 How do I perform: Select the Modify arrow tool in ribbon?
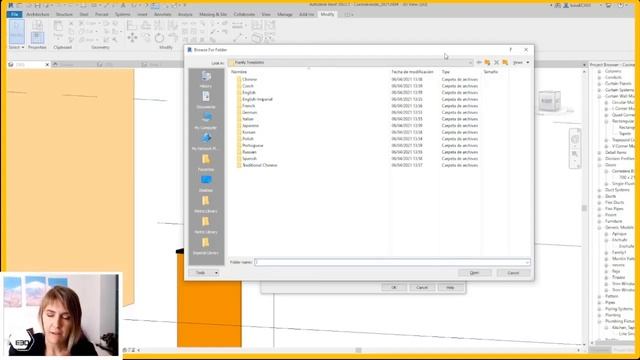(x=17, y=32)
